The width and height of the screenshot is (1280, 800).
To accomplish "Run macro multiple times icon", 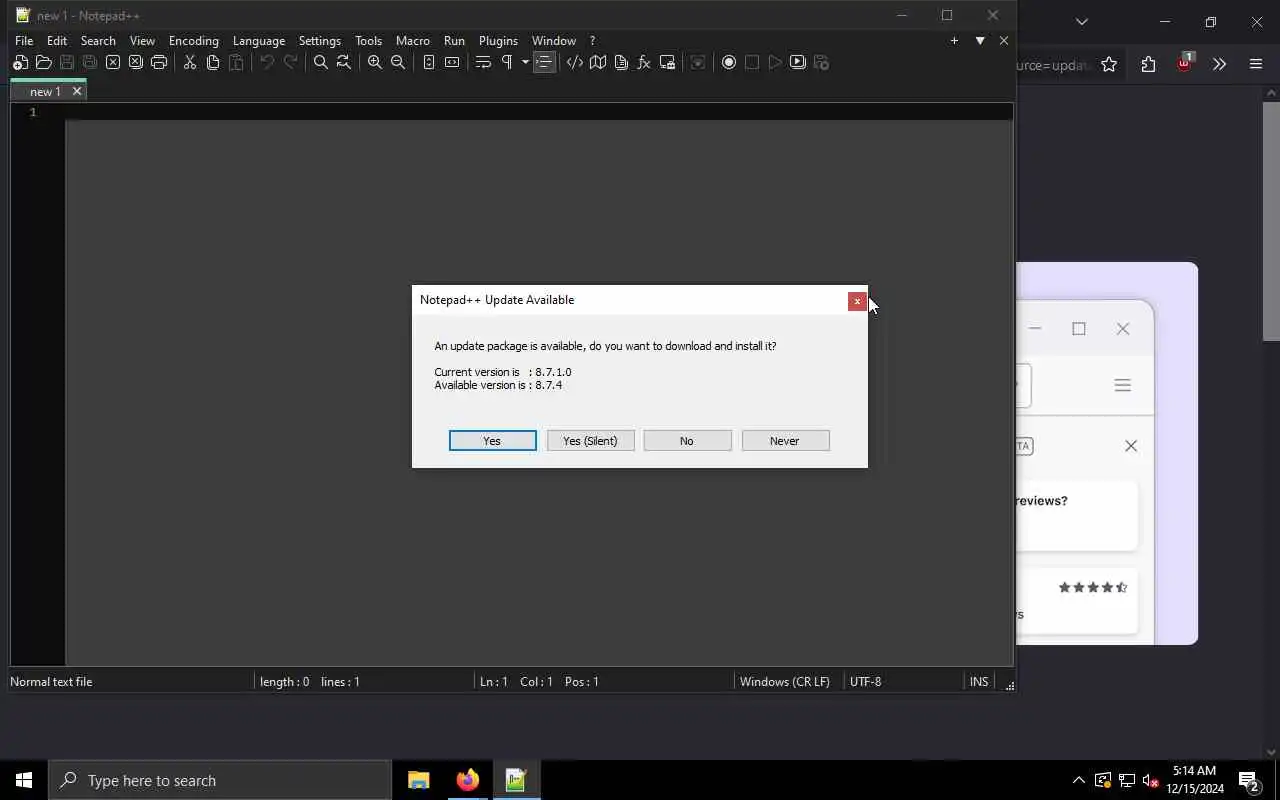I will click(798, 62).
